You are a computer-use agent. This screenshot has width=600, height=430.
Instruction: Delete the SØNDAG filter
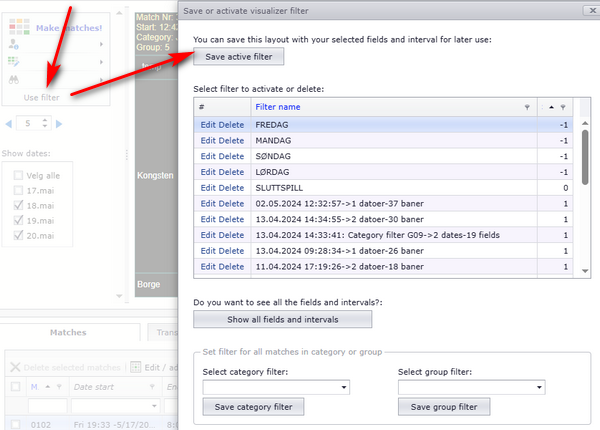tap(232, 156)
